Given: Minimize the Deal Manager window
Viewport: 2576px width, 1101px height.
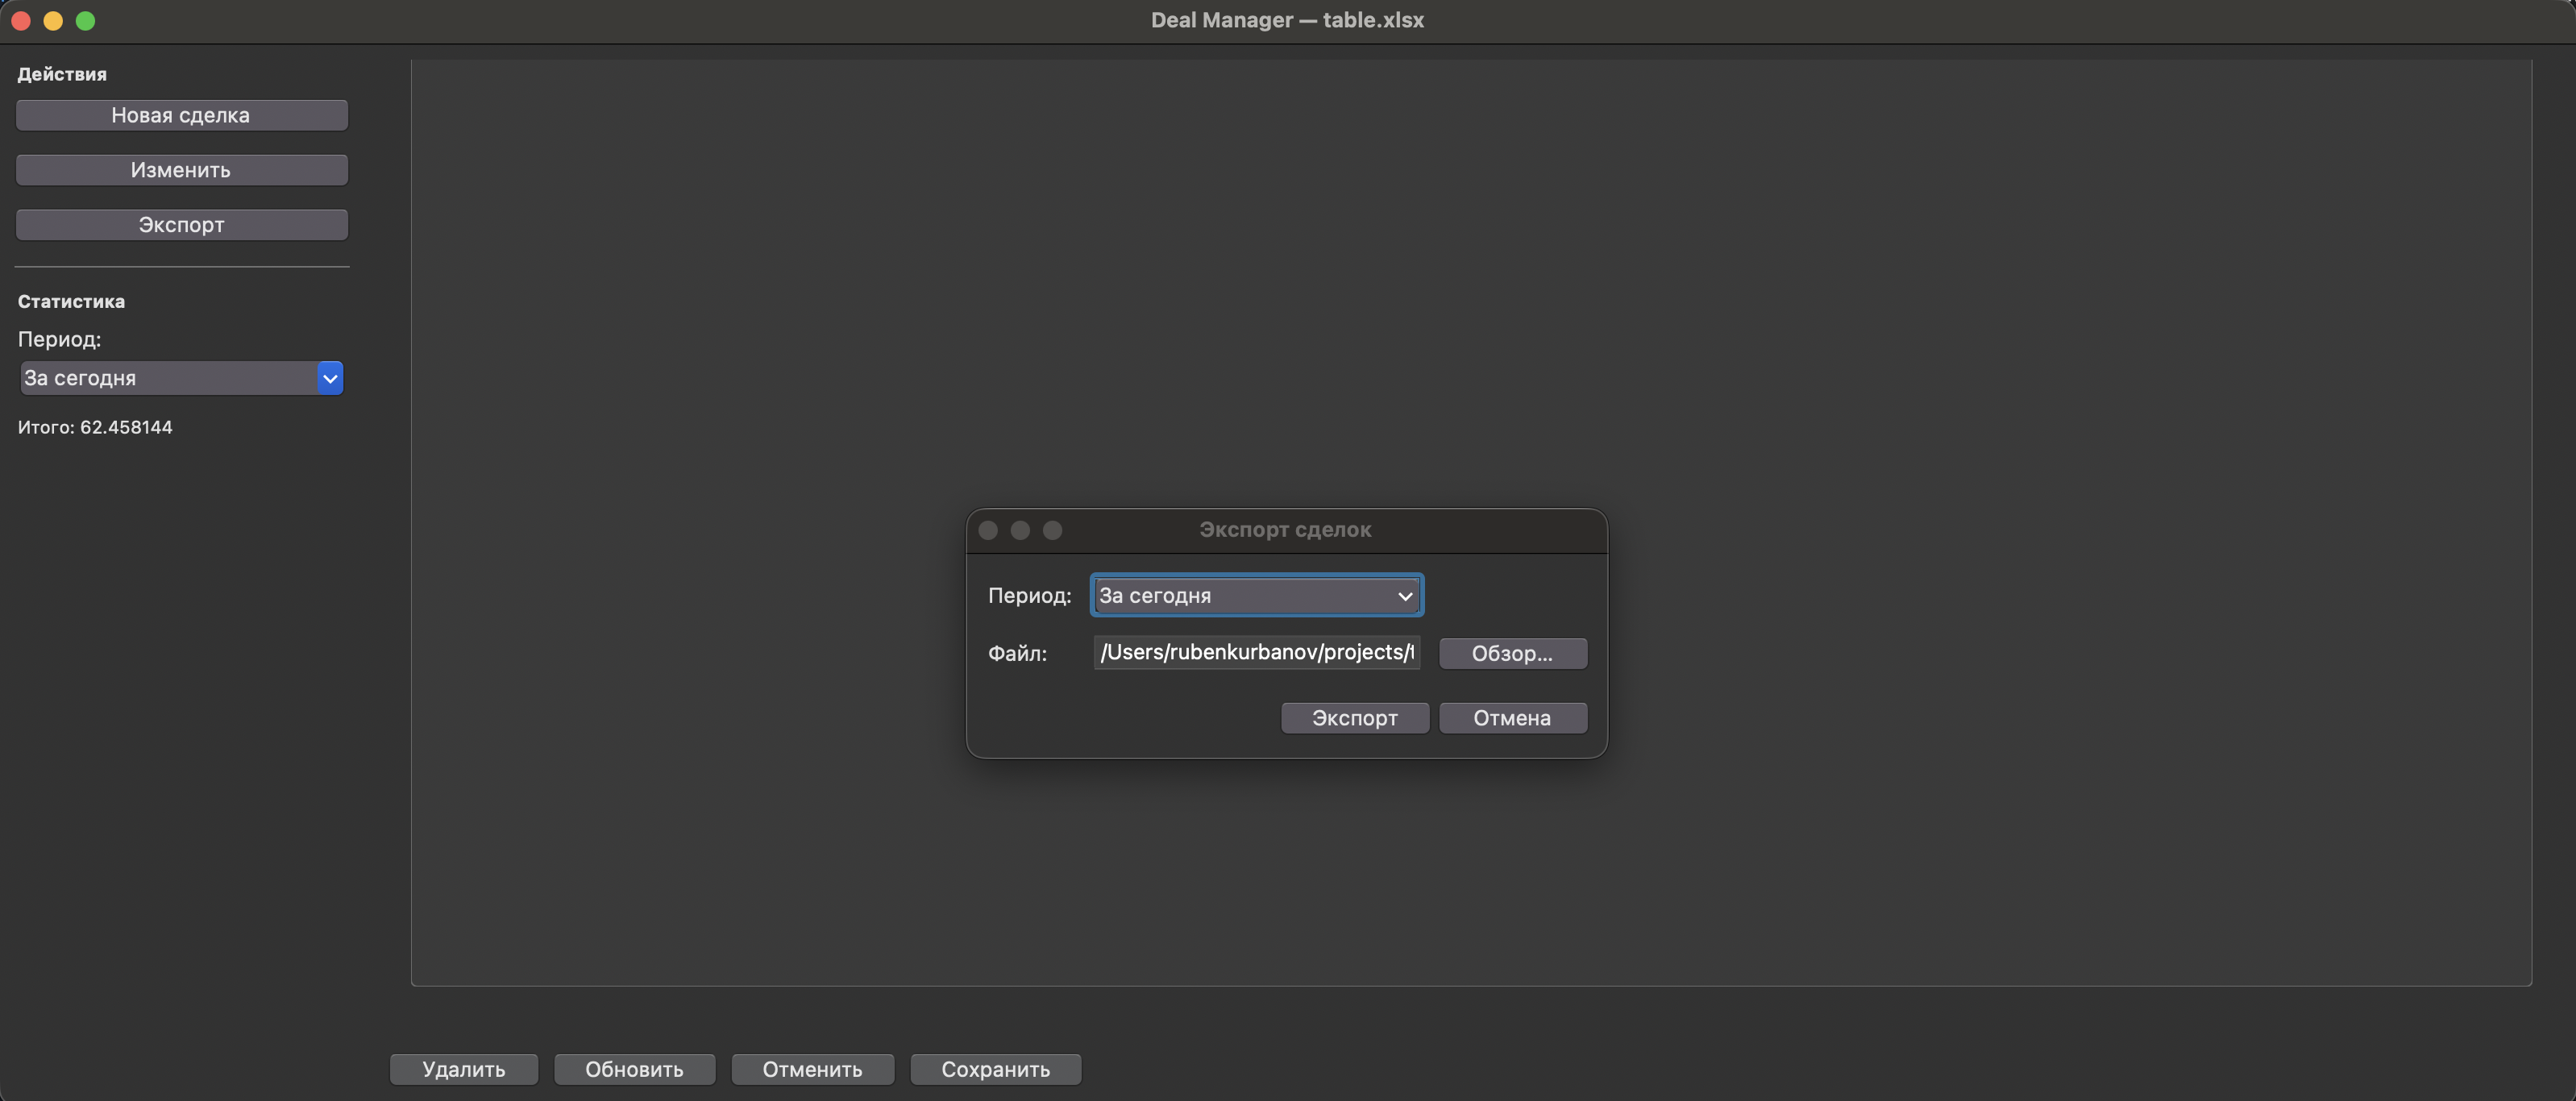Looking at the screenshot, I should [53, 21].
